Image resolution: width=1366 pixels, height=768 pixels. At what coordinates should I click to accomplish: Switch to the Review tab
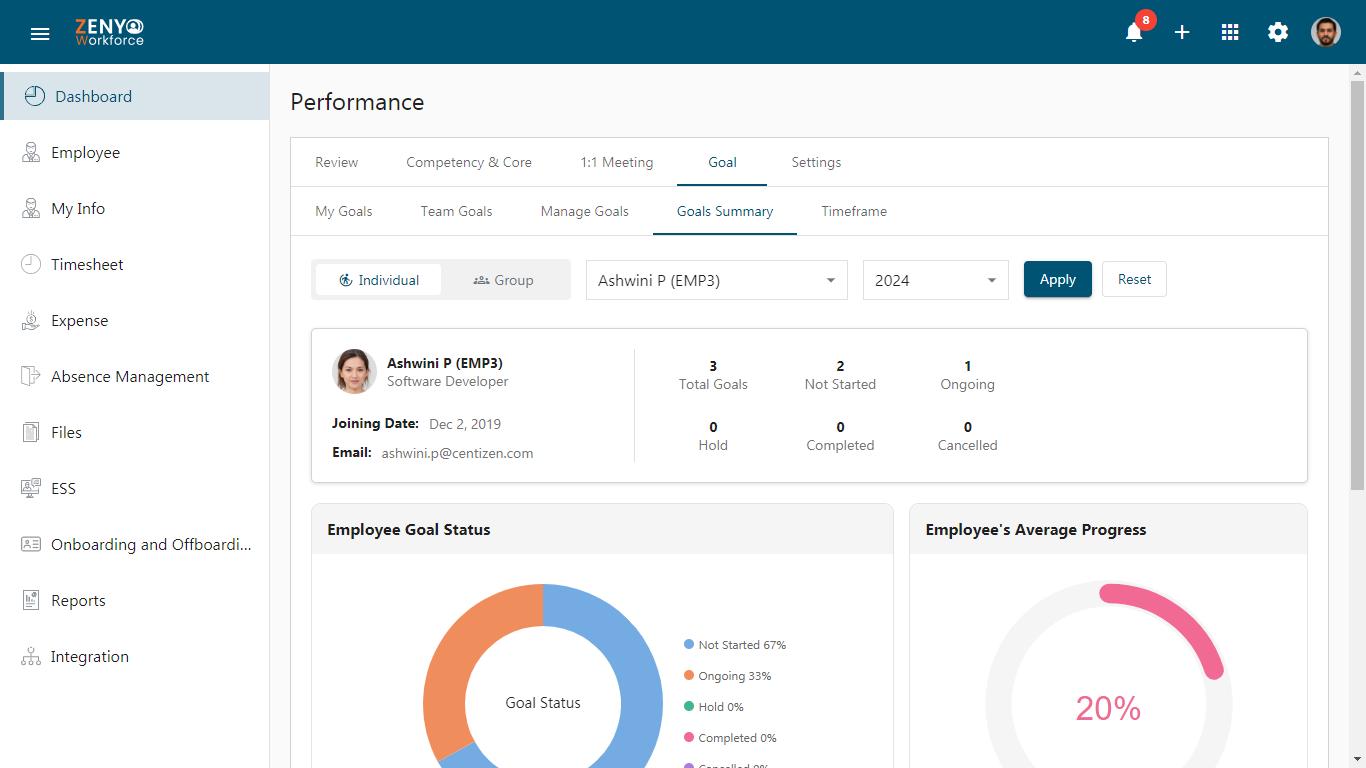[x=336, y=162]
